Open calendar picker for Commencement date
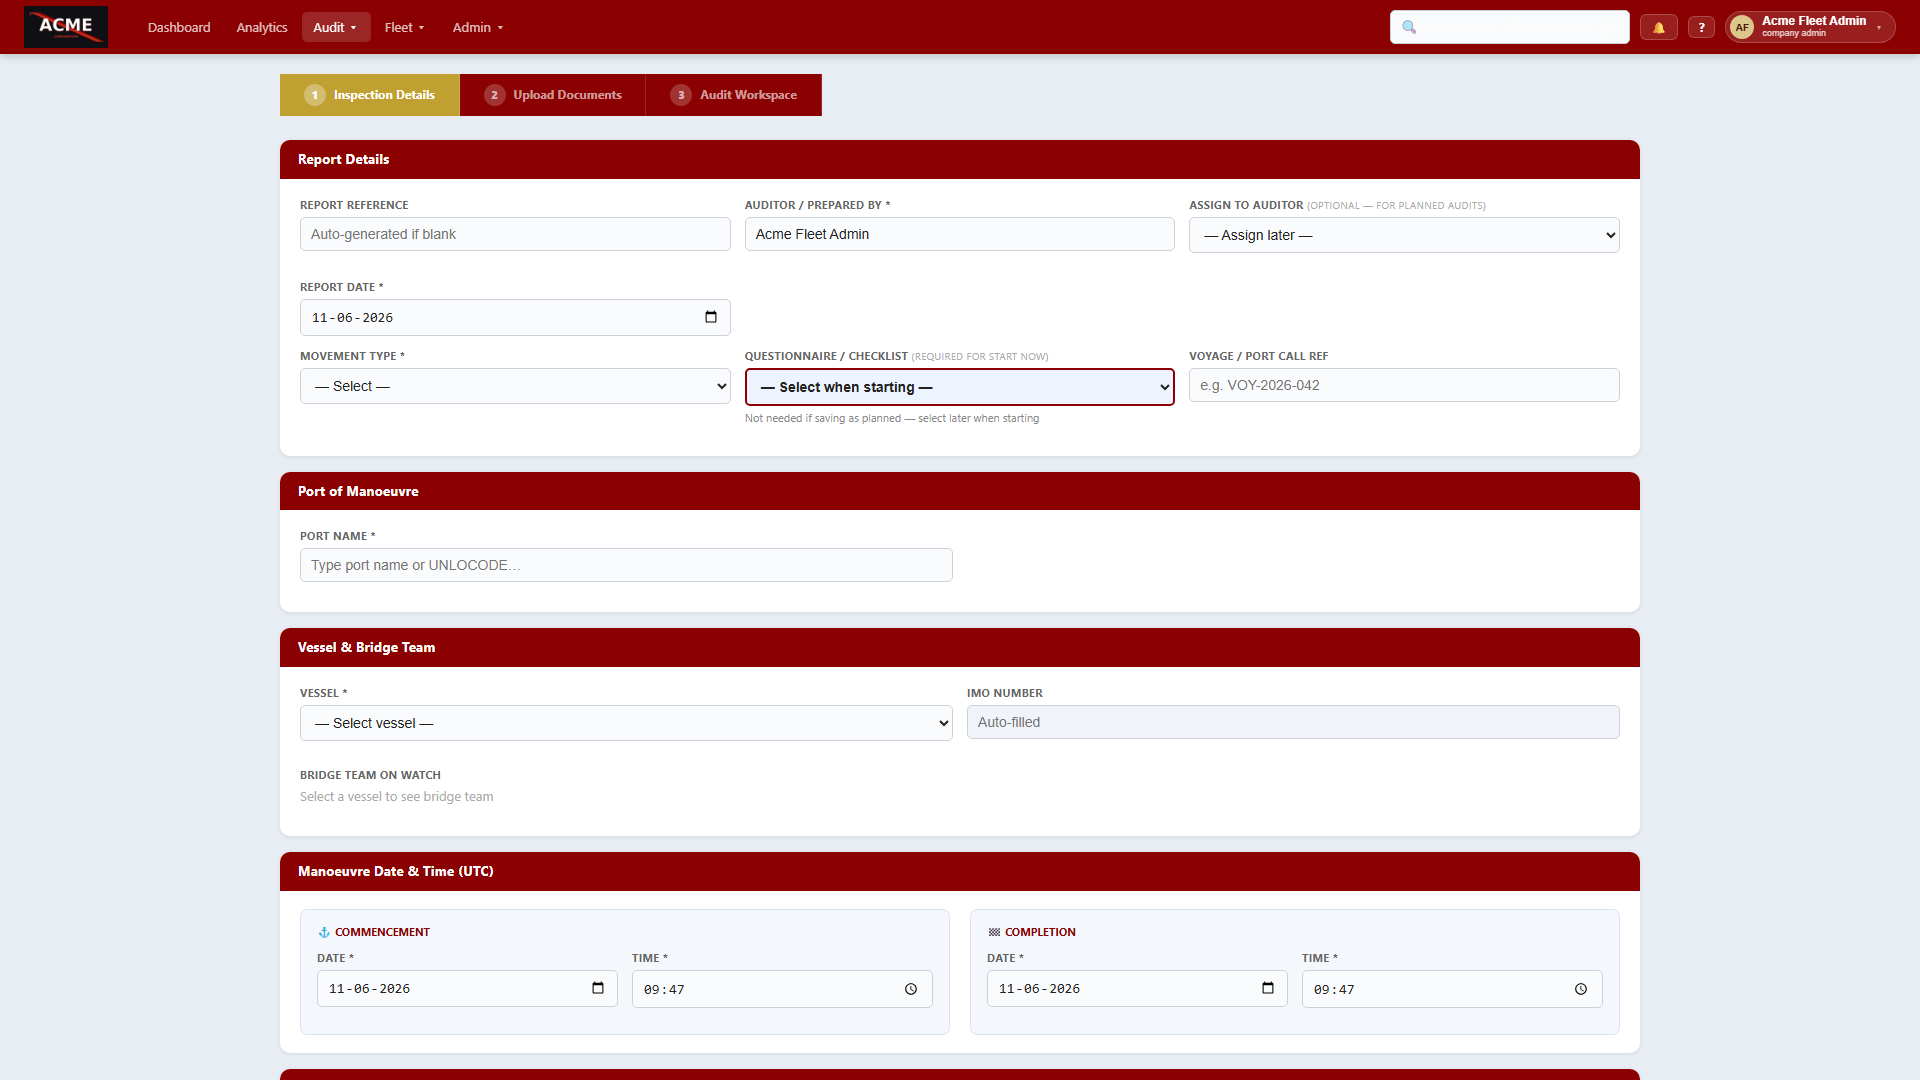This screenshot has height=1080, width=1920. pyautogui.click(x=598, y=988)
